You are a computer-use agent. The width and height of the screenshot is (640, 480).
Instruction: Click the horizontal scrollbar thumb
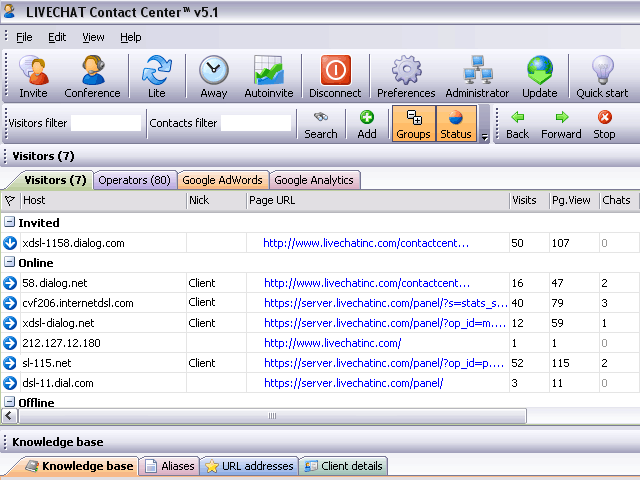click(x=272, y=416)
